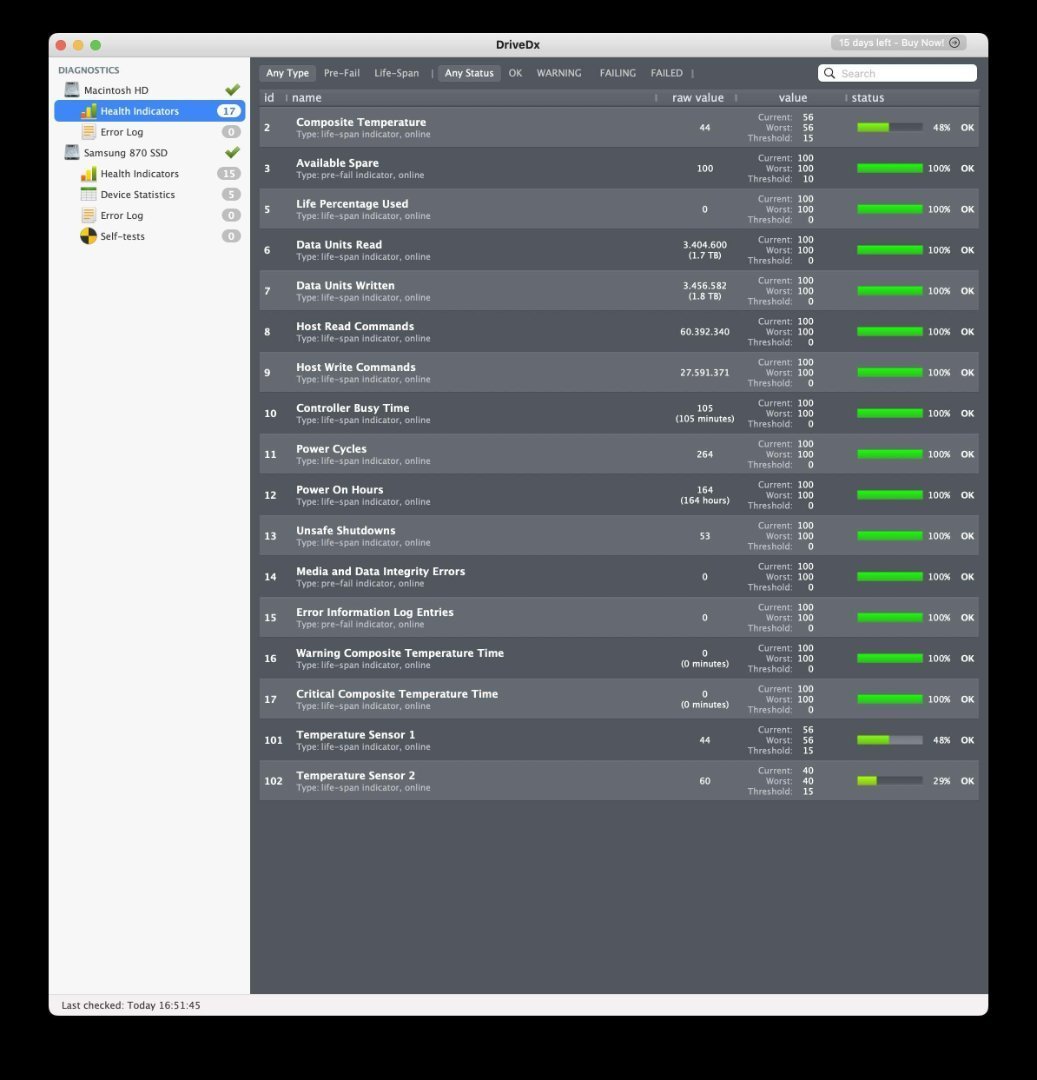
Task: Click the raw value 60.392.340
Action: [704, 332]
